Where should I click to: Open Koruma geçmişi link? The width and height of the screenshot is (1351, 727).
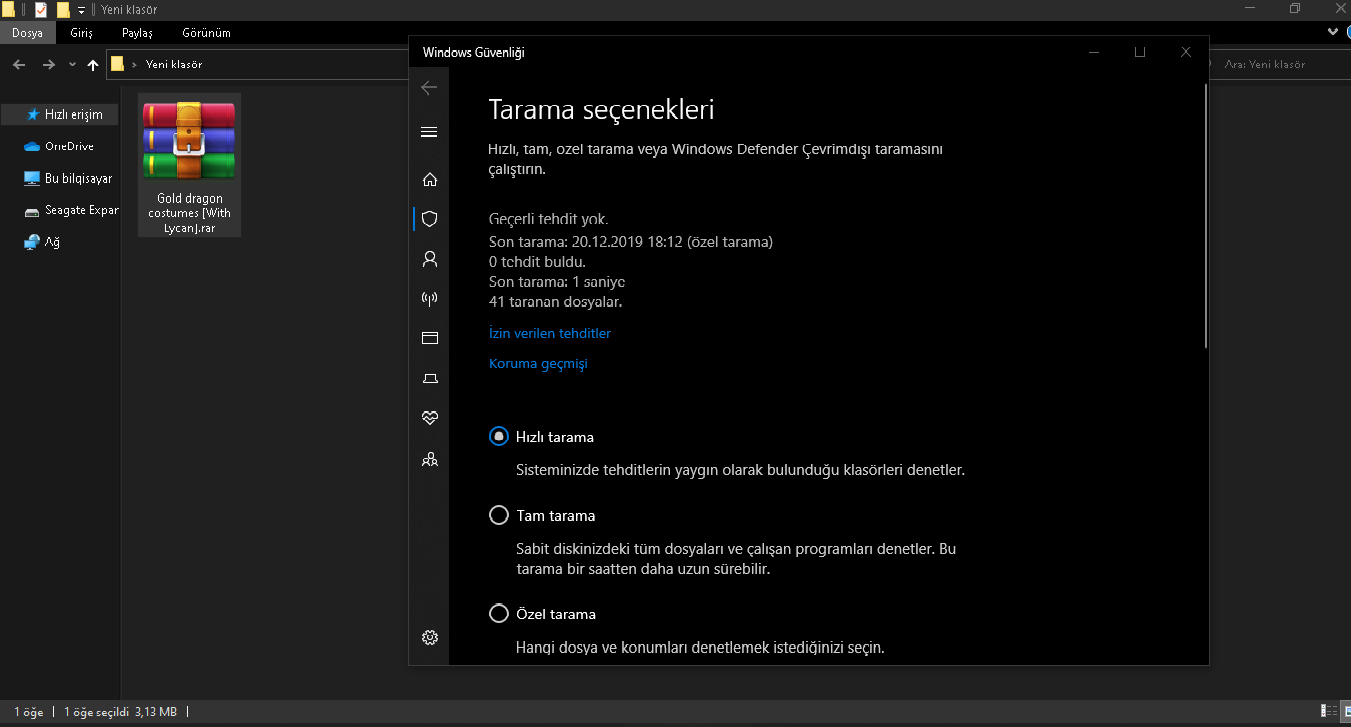(x=538, y=363)
